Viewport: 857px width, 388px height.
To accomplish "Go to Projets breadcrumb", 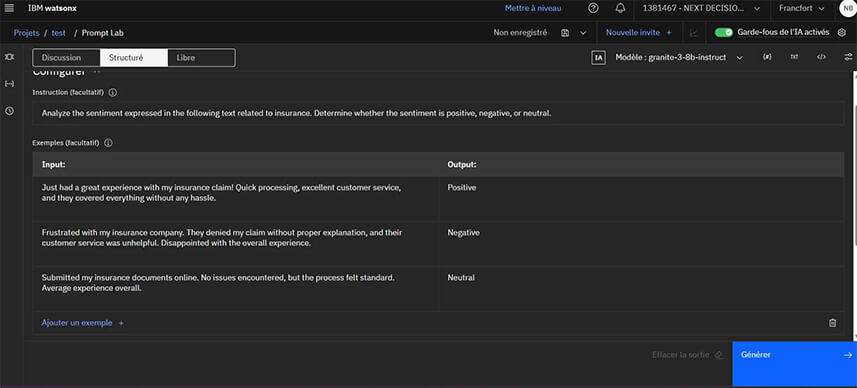I will pyautogui.click(x=26, y=33).
